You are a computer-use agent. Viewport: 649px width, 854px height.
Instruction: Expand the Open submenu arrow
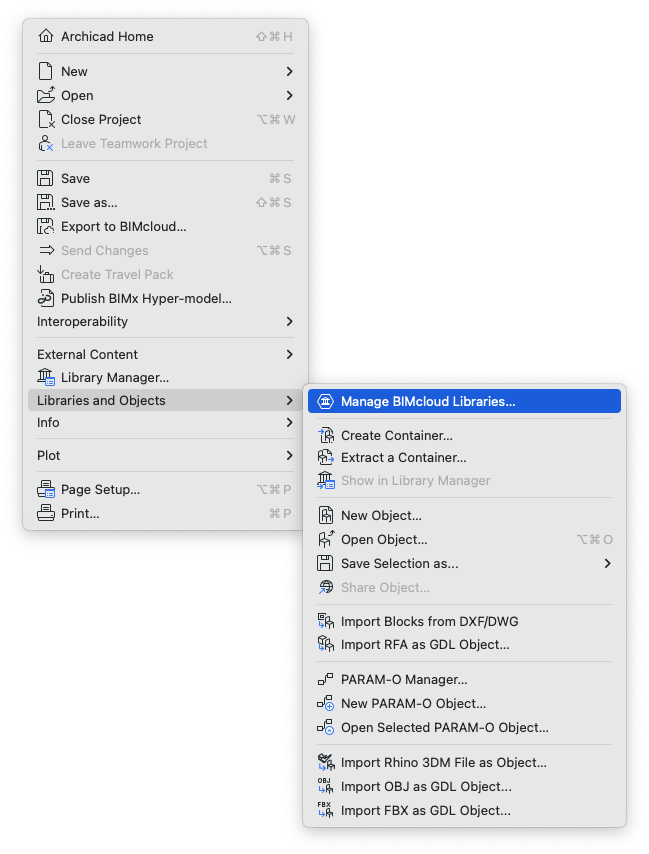click(x=290, y=95)
